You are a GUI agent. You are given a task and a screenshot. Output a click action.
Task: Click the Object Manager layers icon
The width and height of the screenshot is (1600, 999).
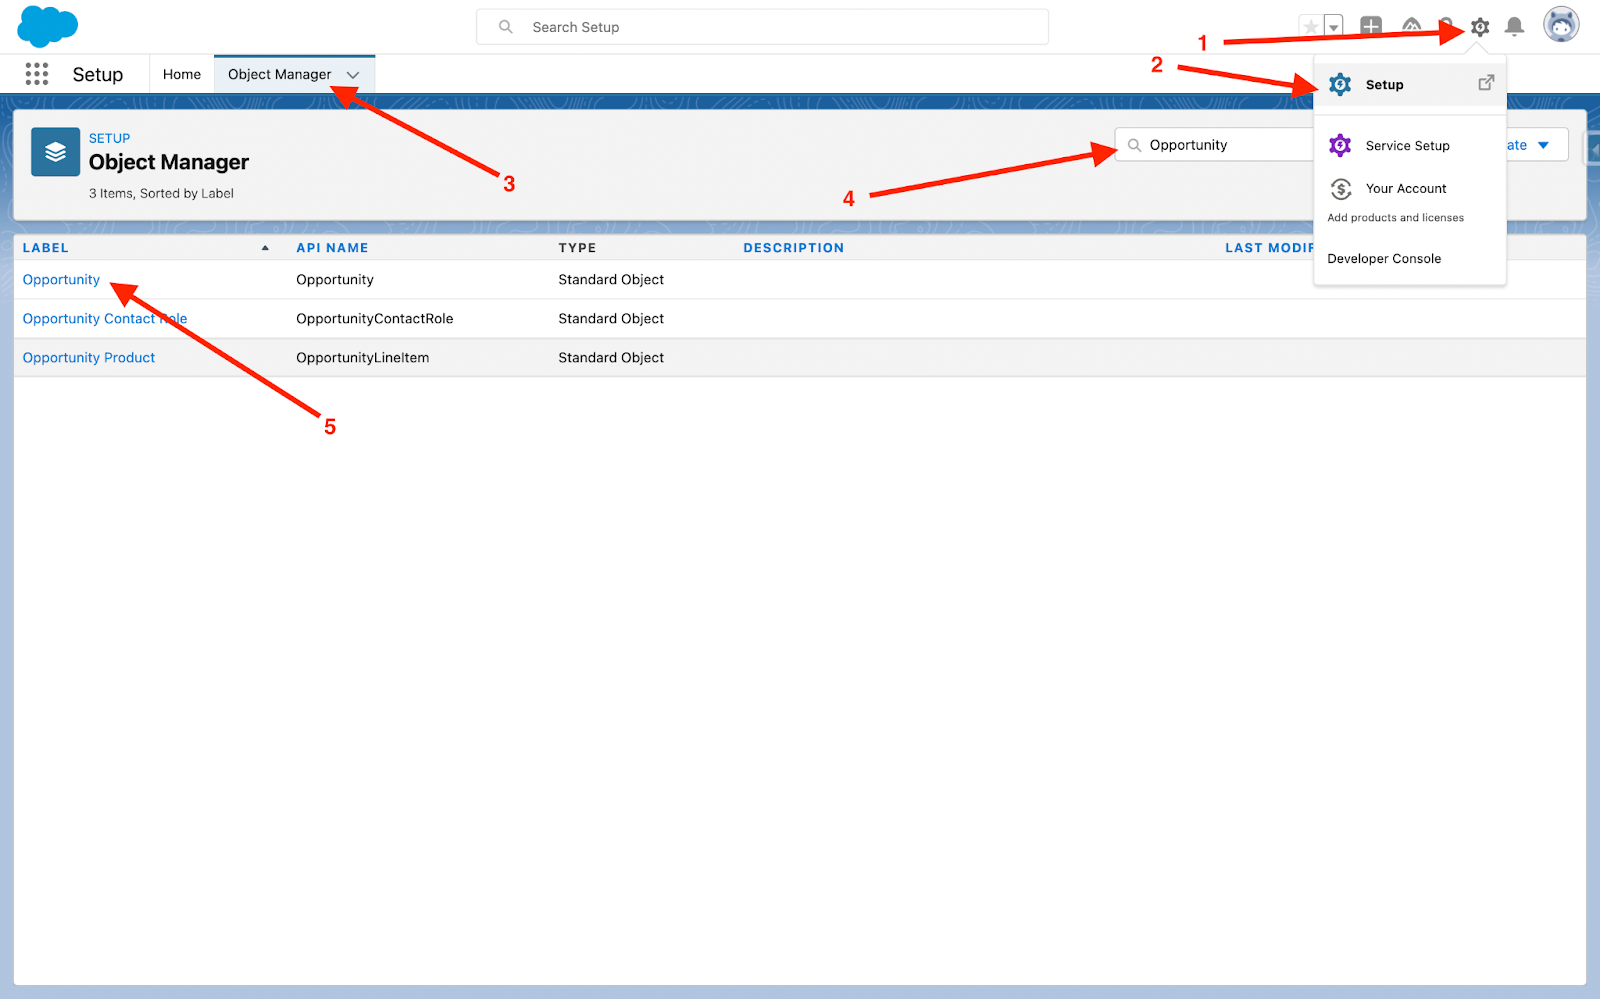click(x=55, y=152)
